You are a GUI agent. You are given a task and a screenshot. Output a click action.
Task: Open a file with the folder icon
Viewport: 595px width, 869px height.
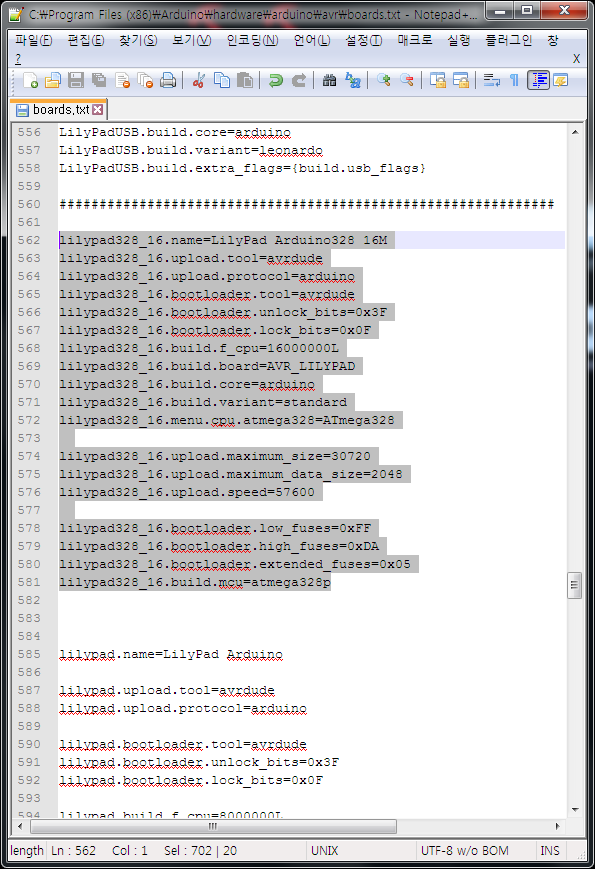(x=53, y=80)
